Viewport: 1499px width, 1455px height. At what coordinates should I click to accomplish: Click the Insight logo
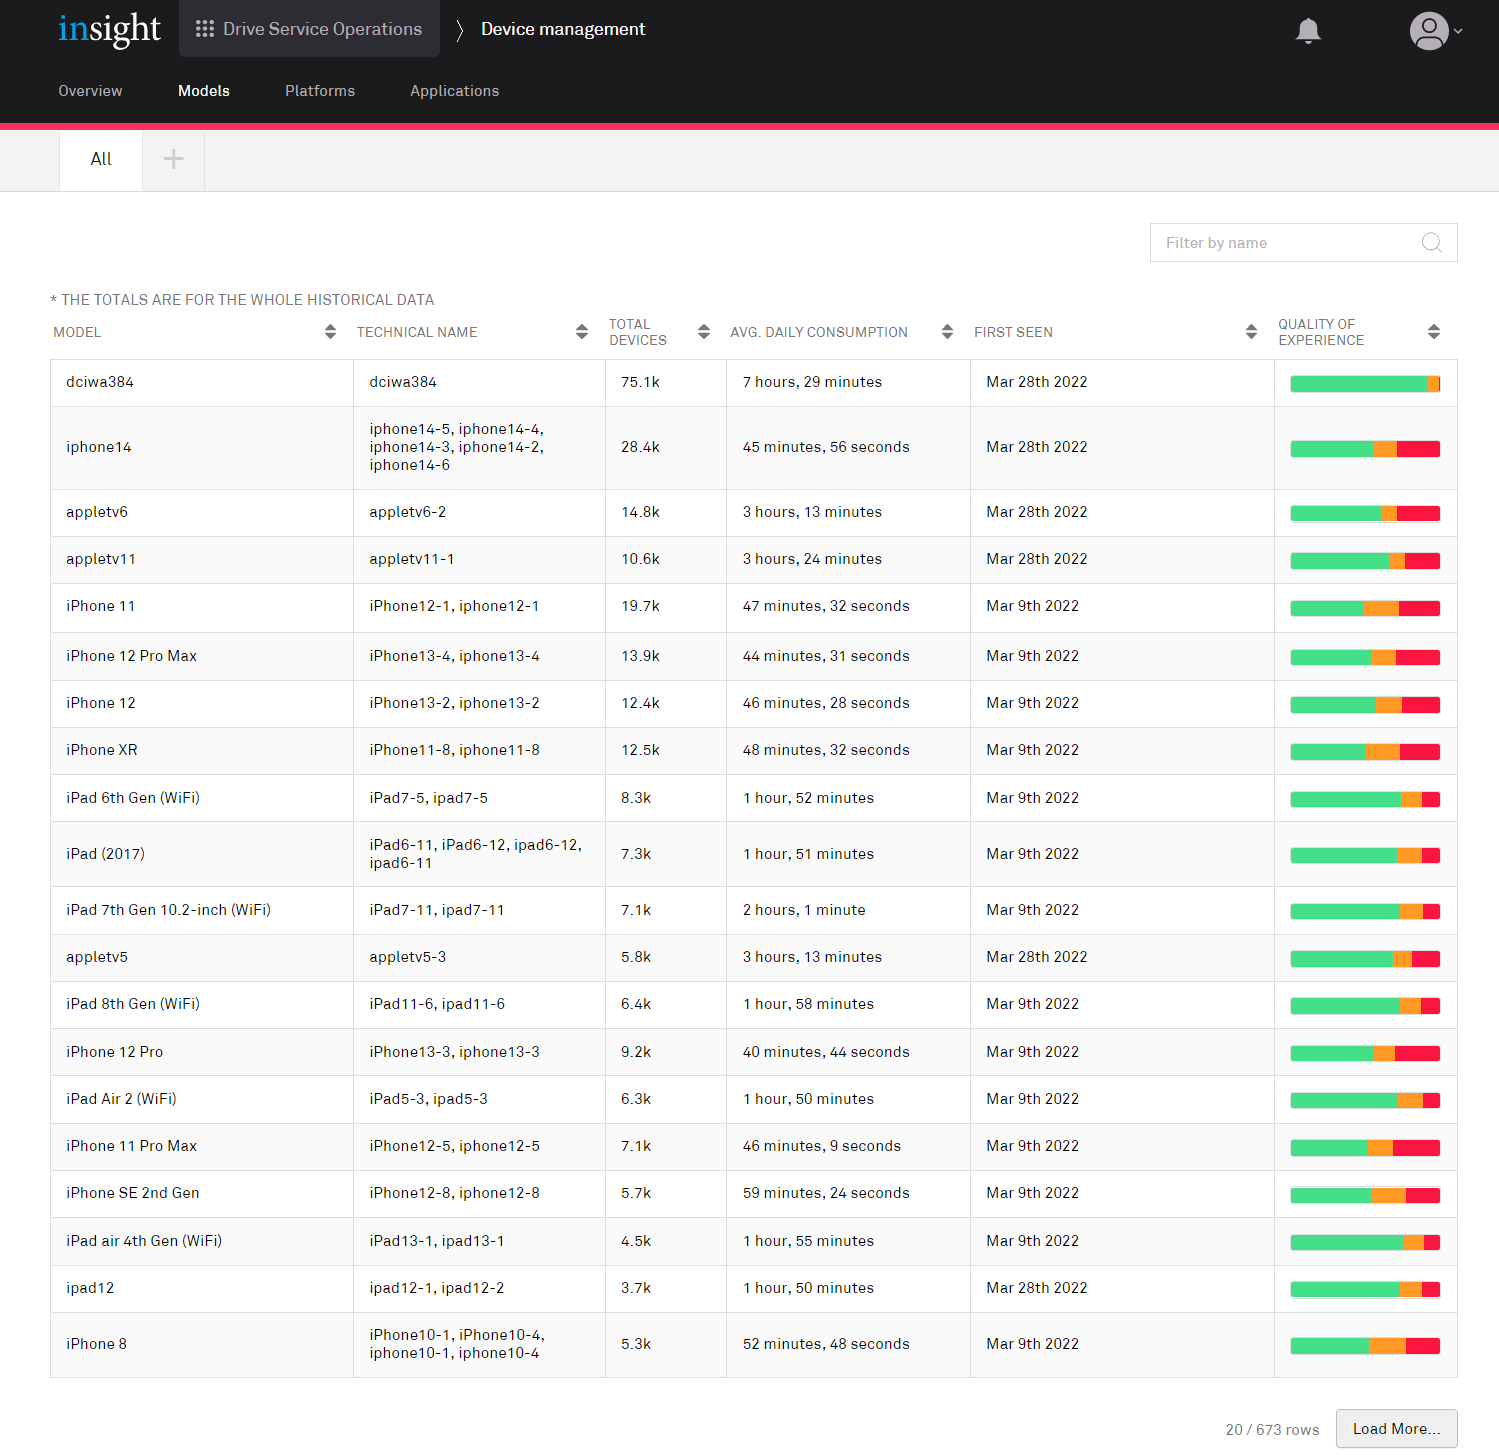(109, 30)
